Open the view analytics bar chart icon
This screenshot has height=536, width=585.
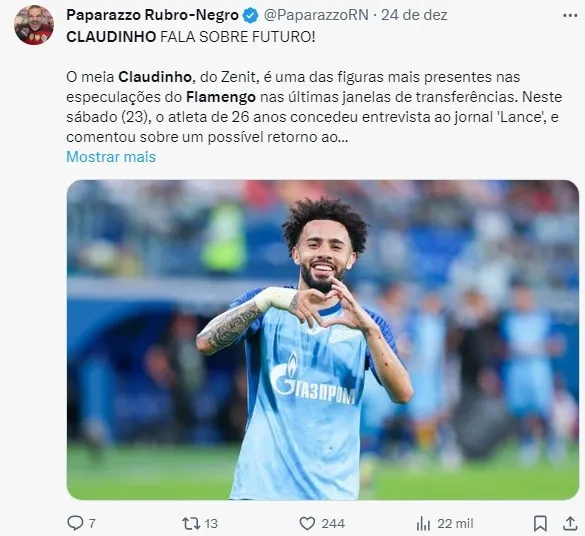[423, 524]
